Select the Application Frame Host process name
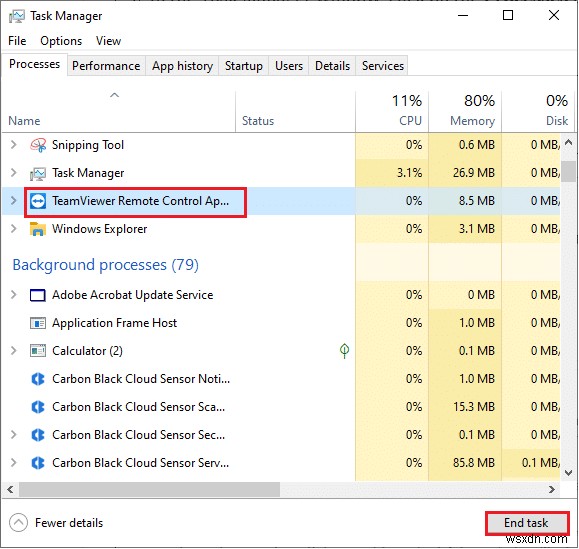Screen dimensions: 579x549 (x=114, y=323)
